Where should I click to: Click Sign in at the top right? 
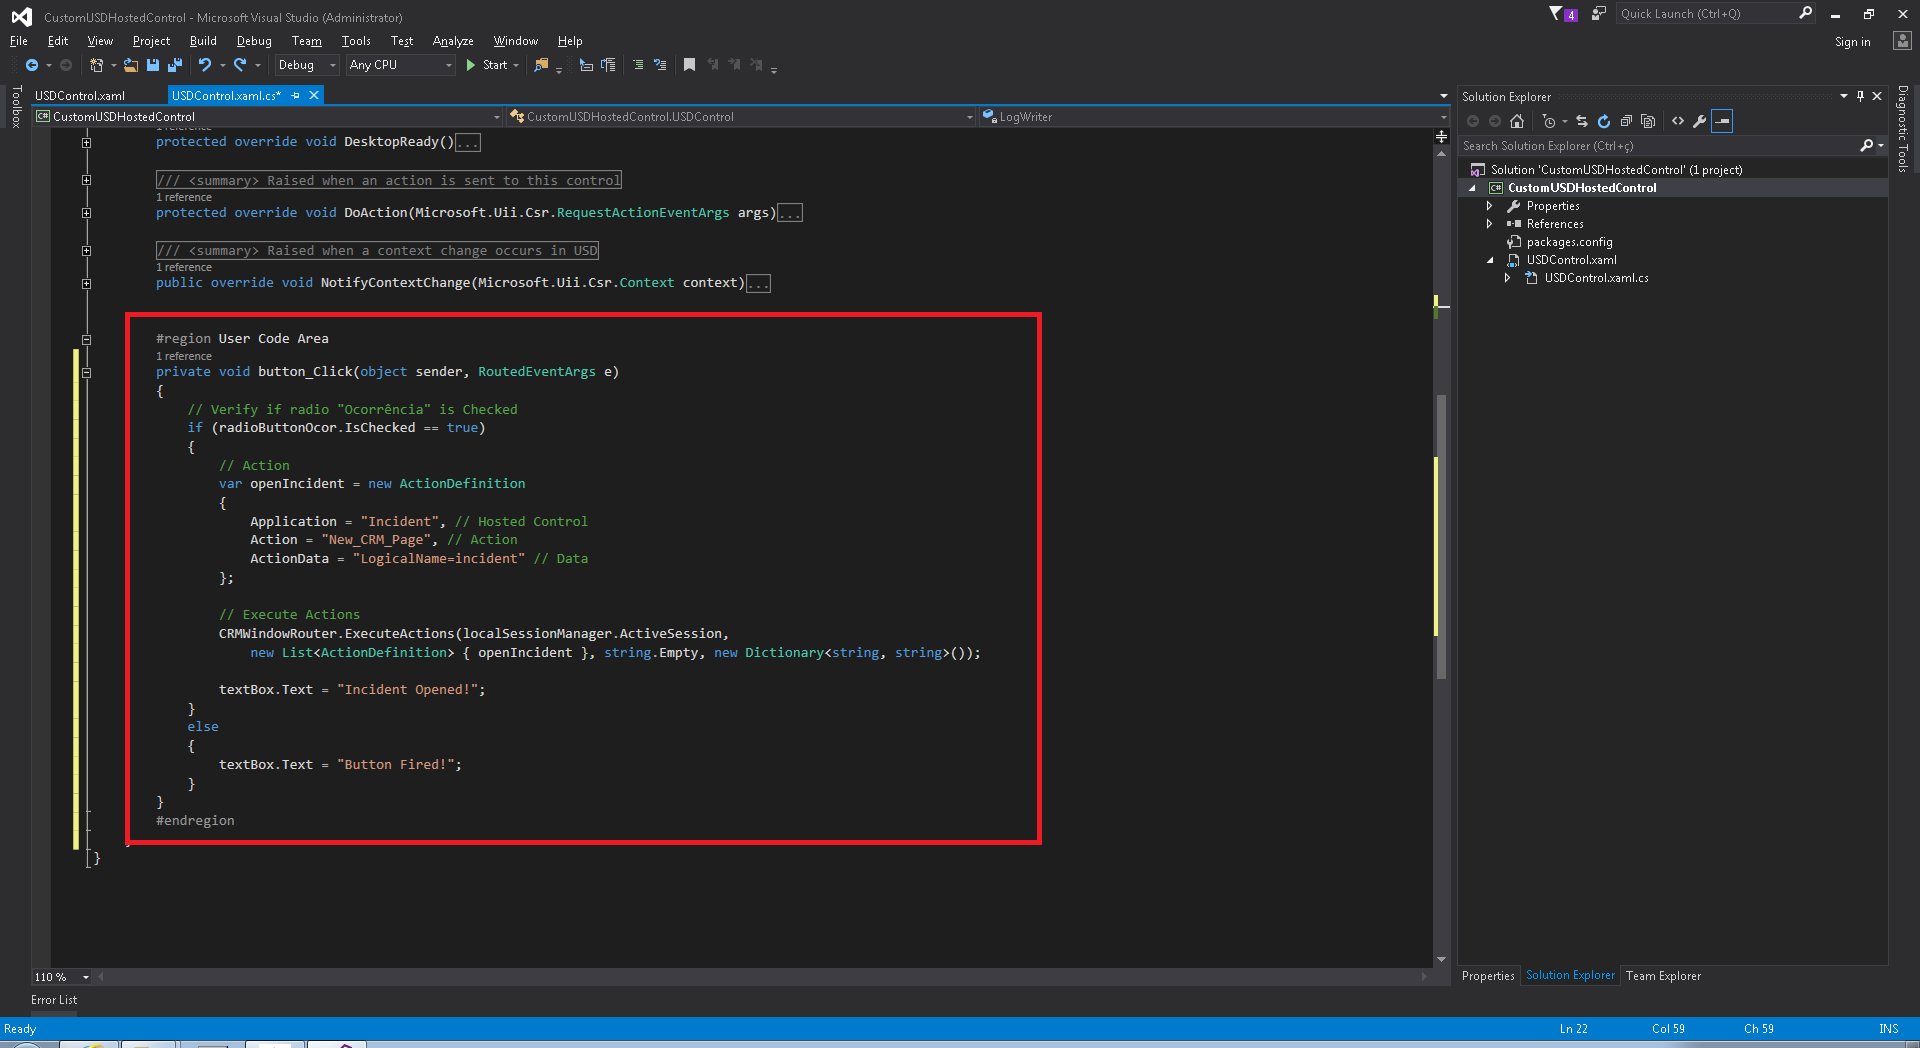pyautogui.click(x=1852, y=42)
